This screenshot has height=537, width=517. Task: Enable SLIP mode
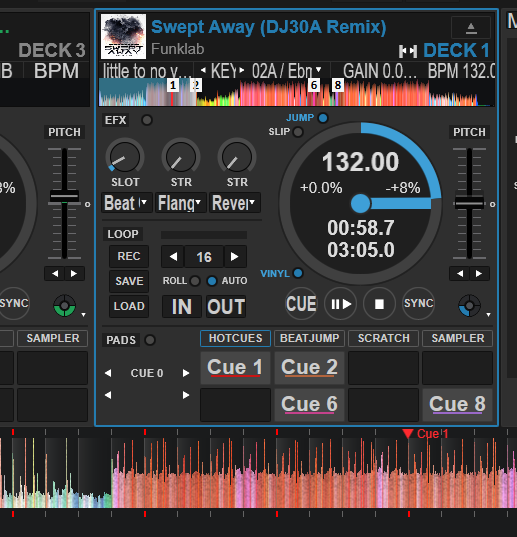298,132
